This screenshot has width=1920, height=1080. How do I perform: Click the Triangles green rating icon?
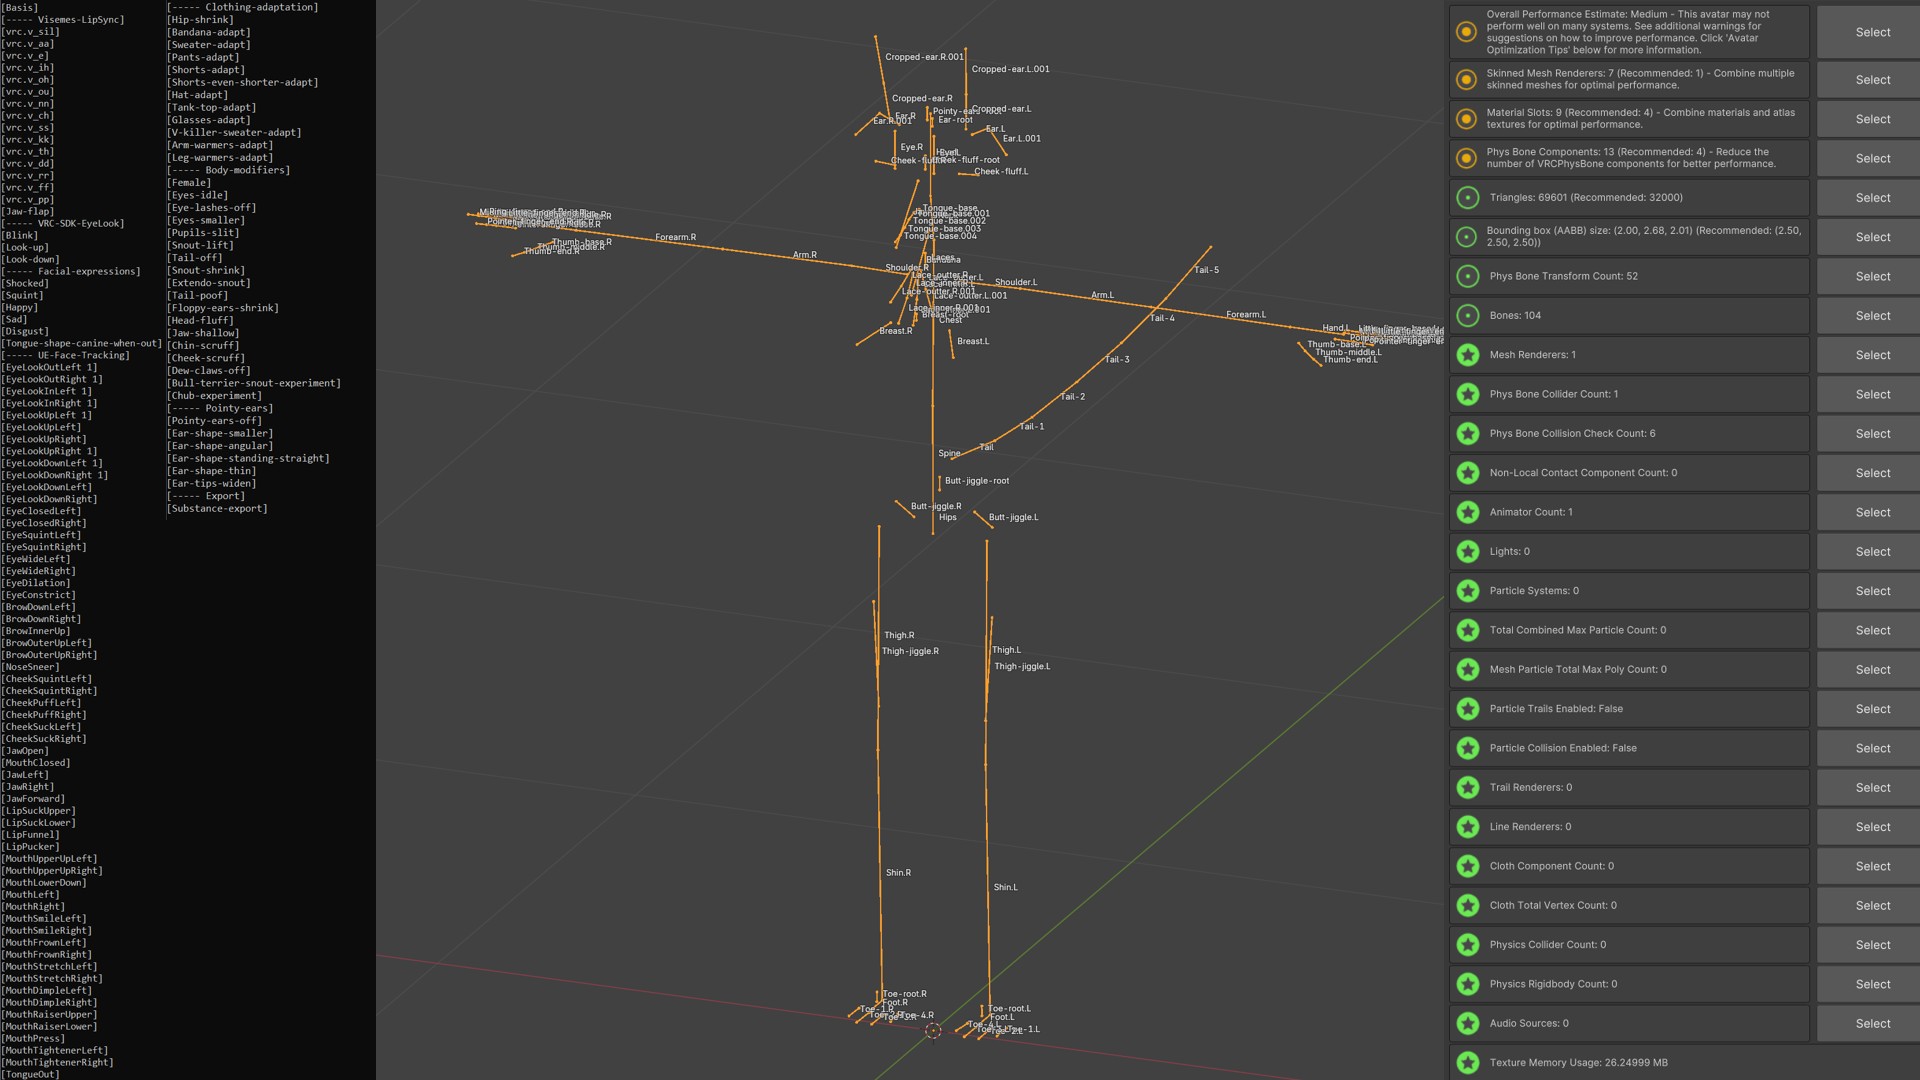(x=1467, y=197)
